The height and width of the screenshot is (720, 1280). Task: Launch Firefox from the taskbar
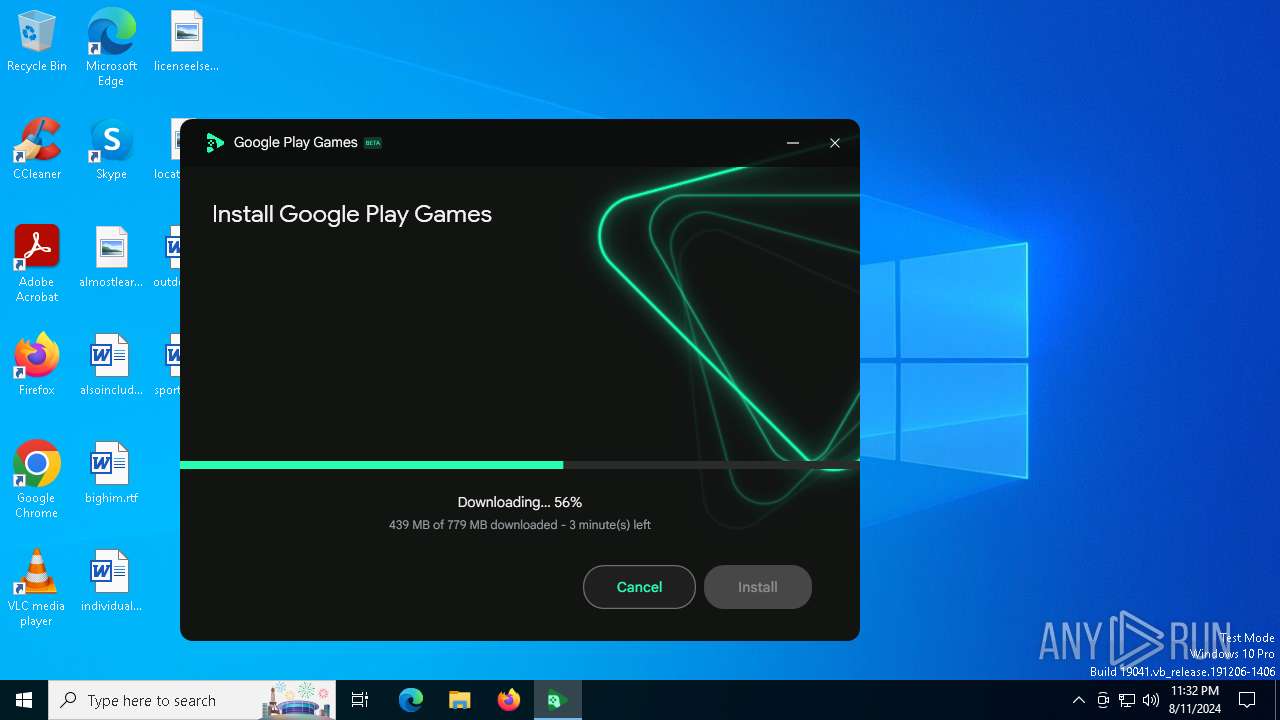(x=509, y=700)
